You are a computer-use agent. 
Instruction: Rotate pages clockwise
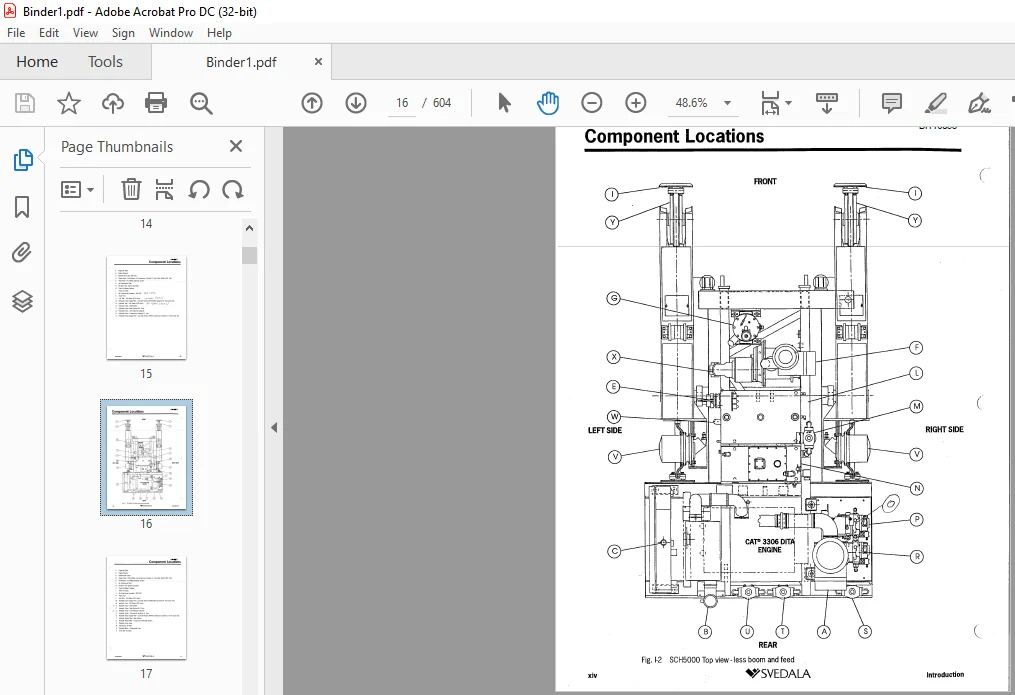[x=232, y=190]
